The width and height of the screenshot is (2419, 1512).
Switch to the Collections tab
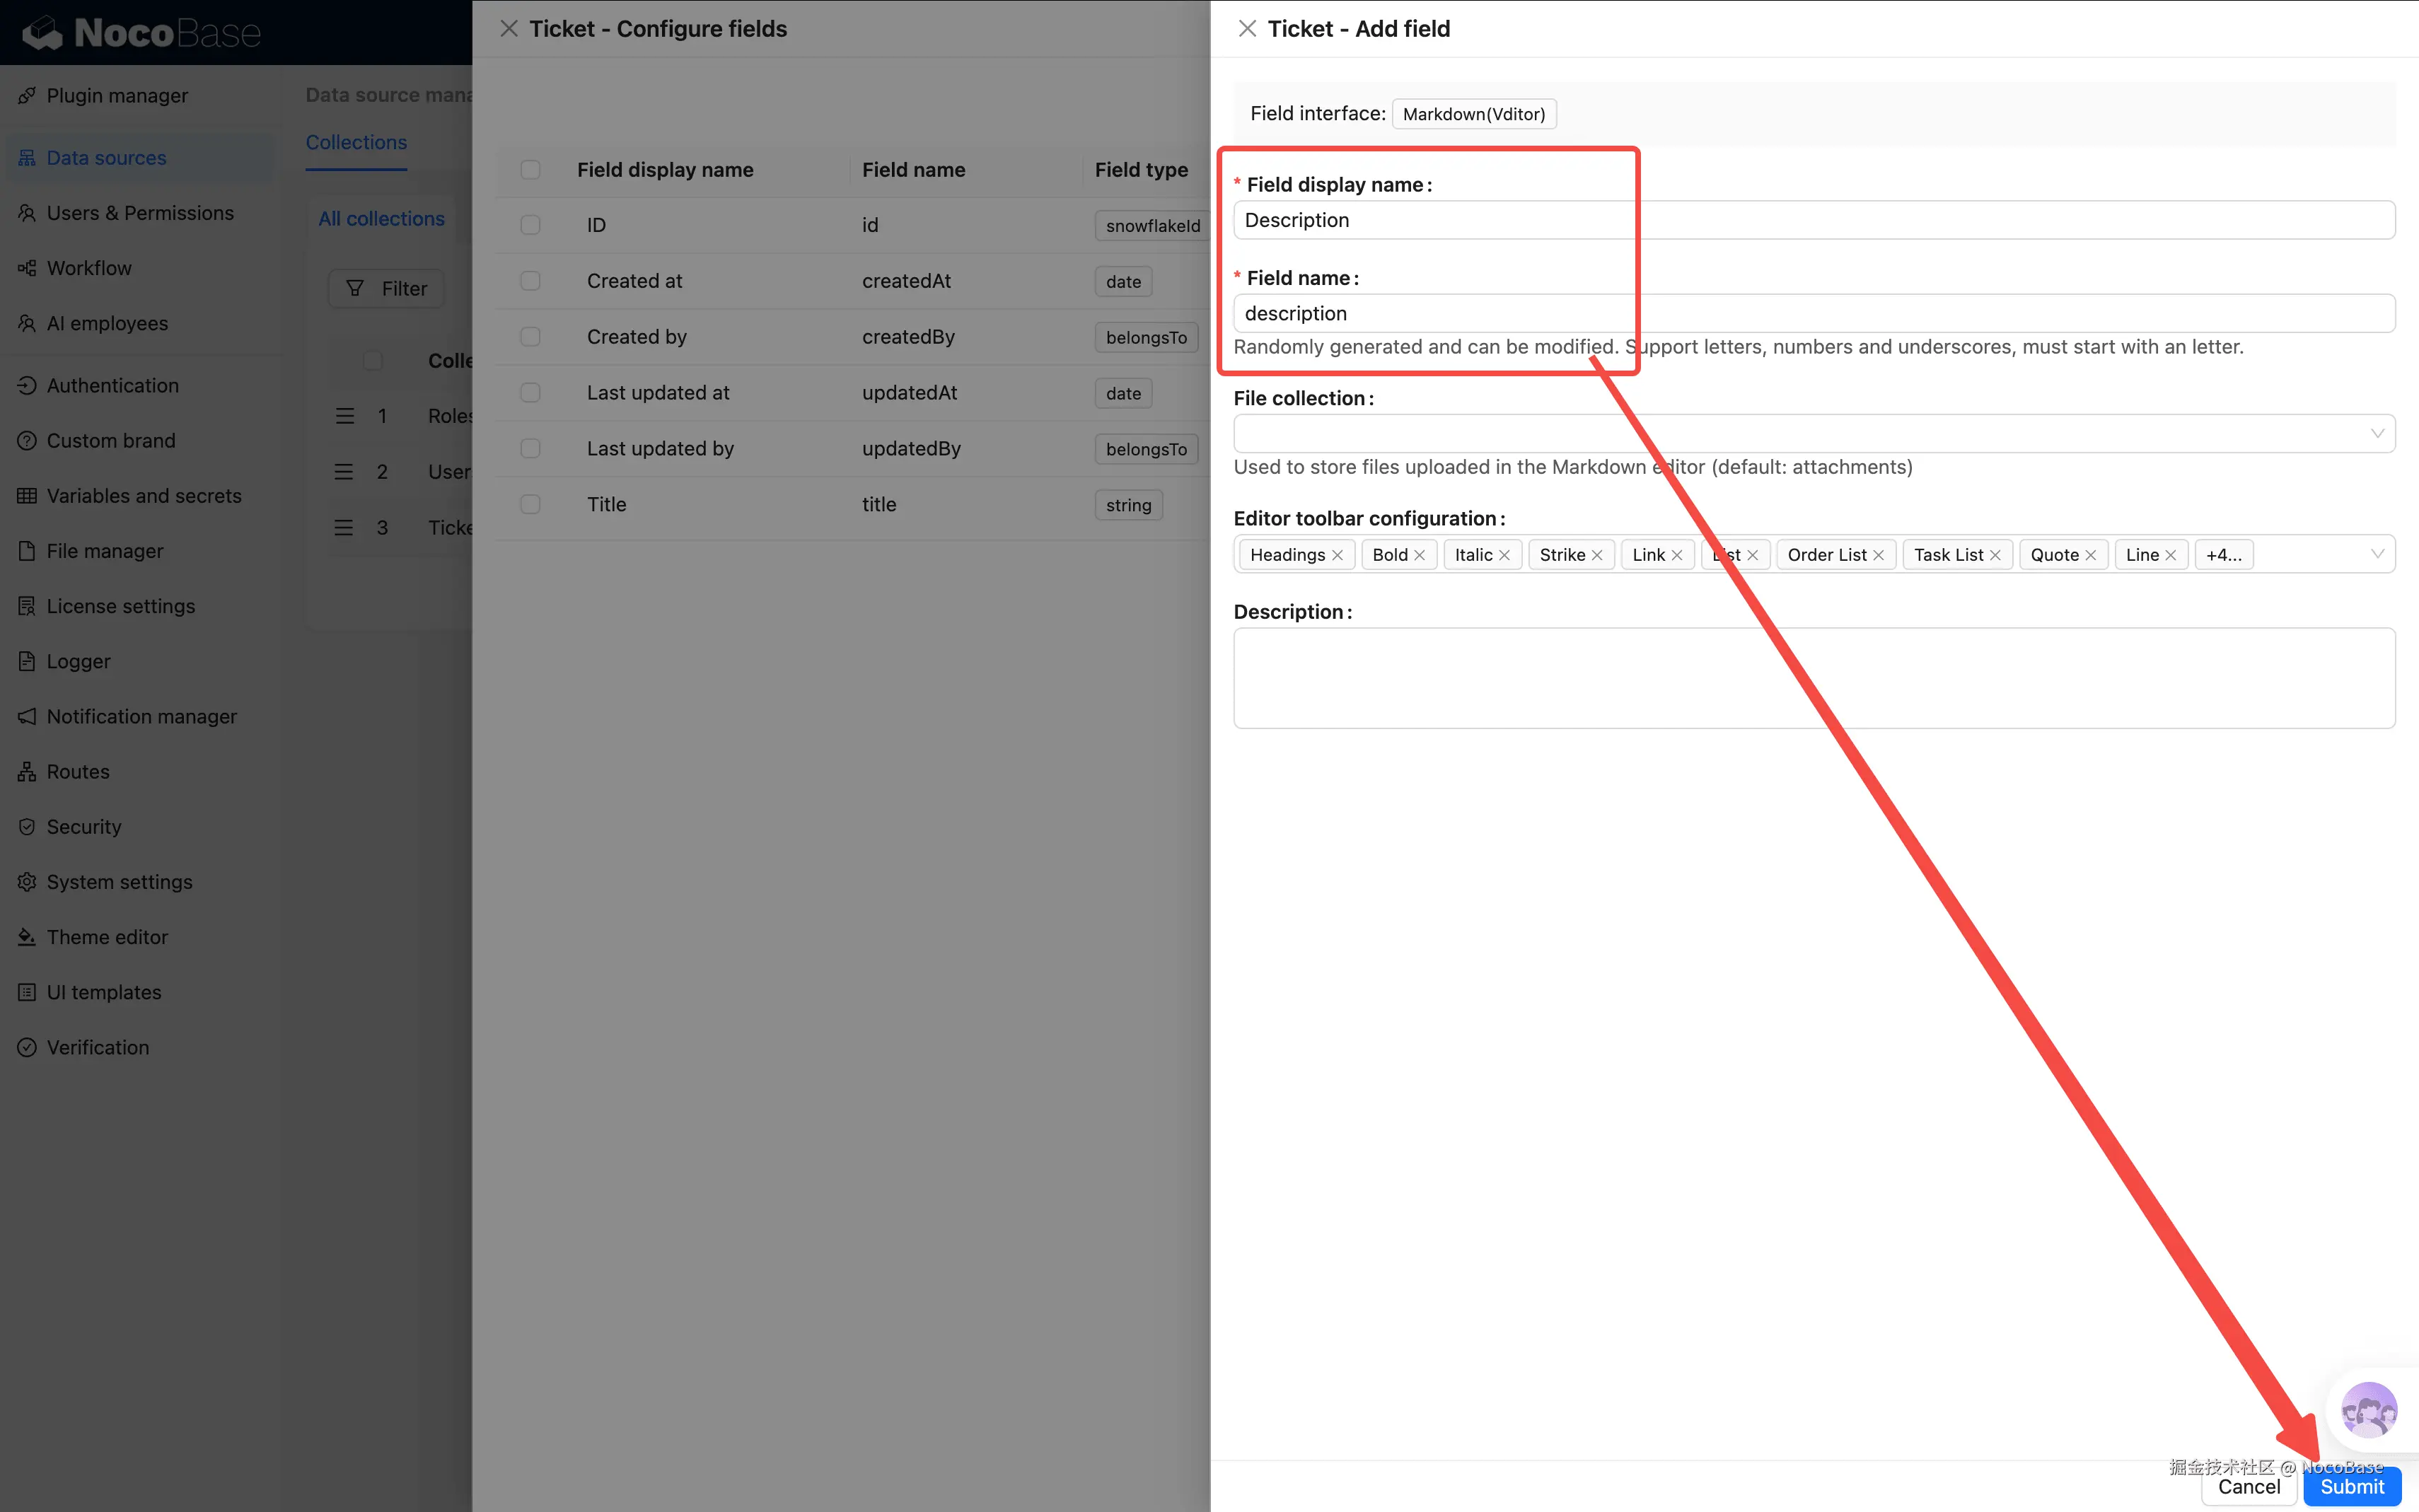[x=356, y=142]
